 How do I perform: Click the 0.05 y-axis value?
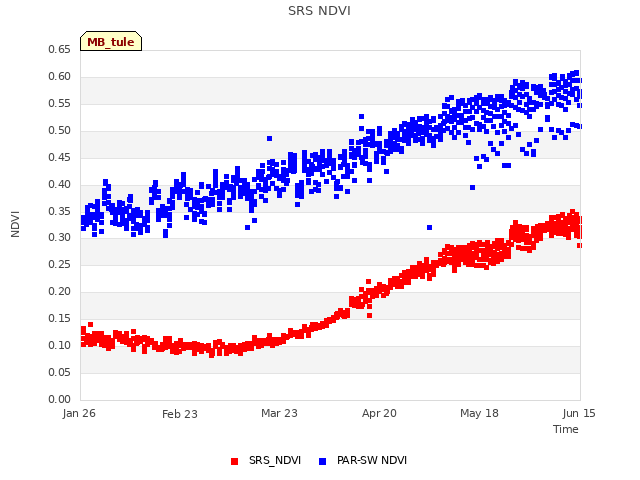(59, 372)
